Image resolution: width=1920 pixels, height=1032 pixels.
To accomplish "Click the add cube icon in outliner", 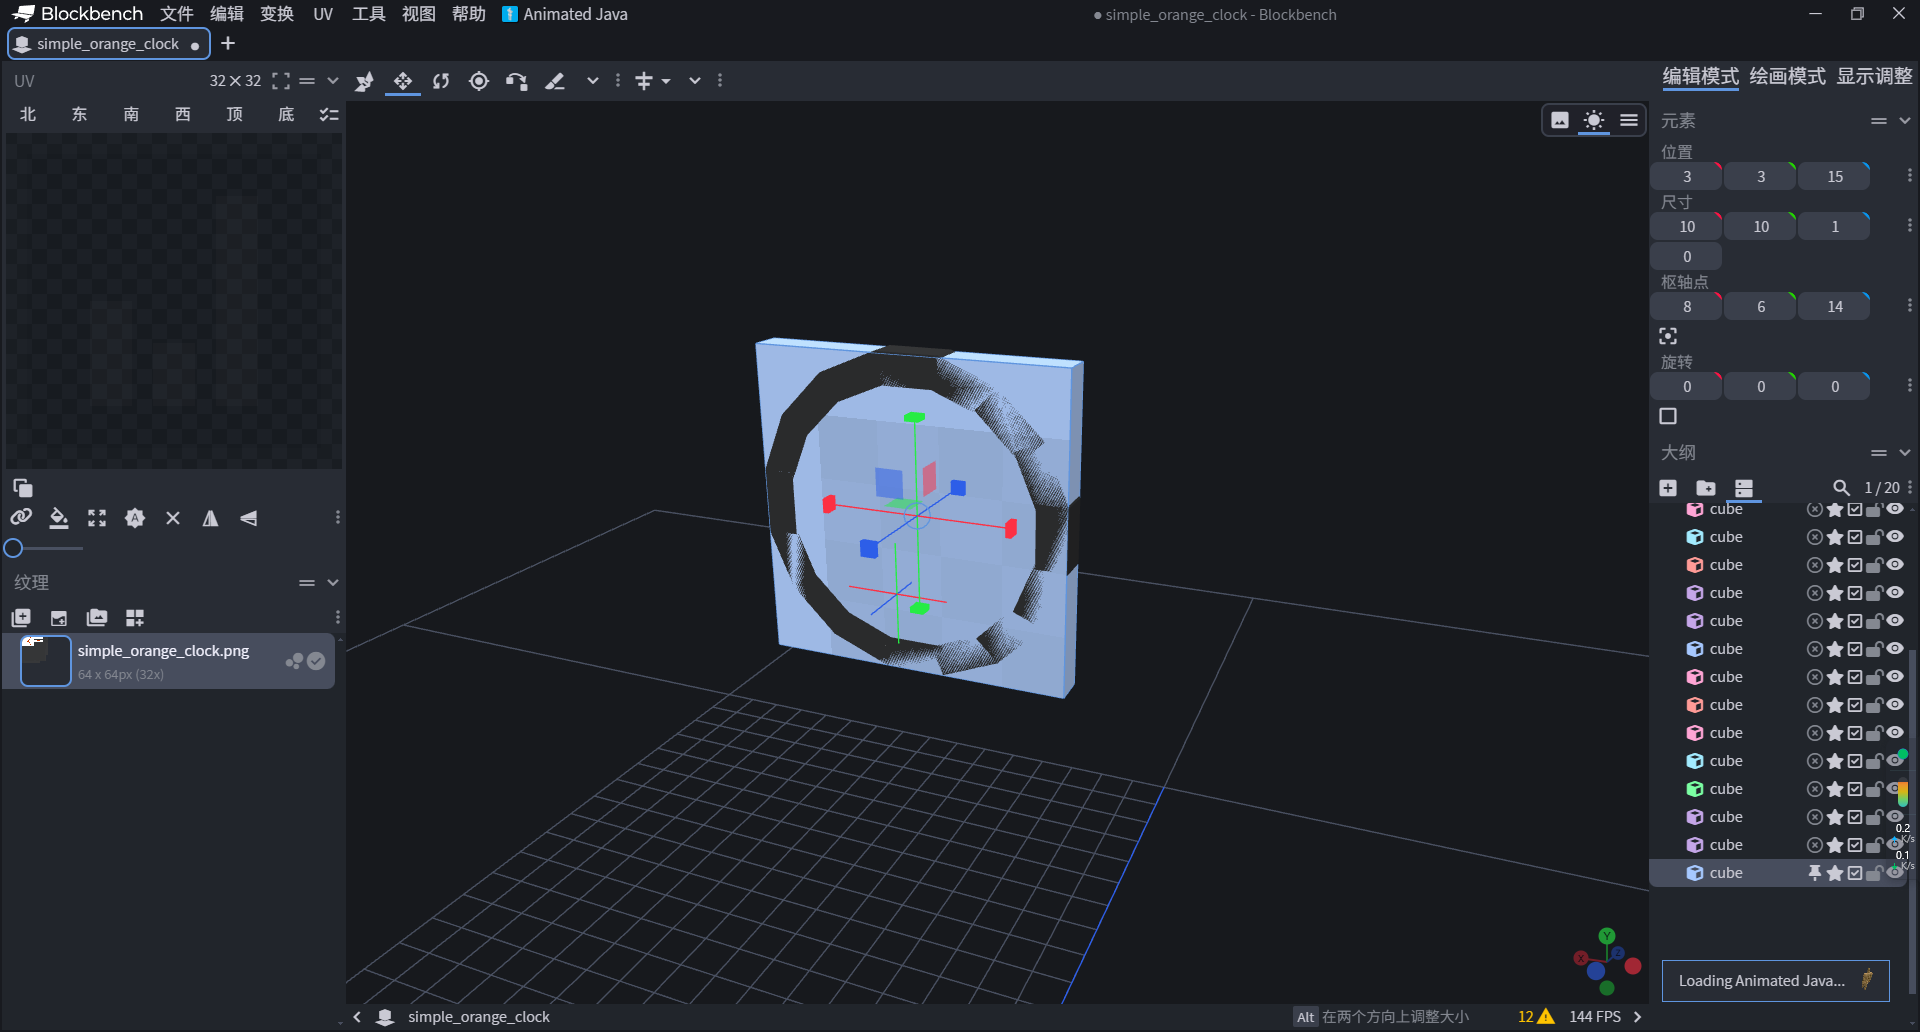I will (x=1668, y=488).
